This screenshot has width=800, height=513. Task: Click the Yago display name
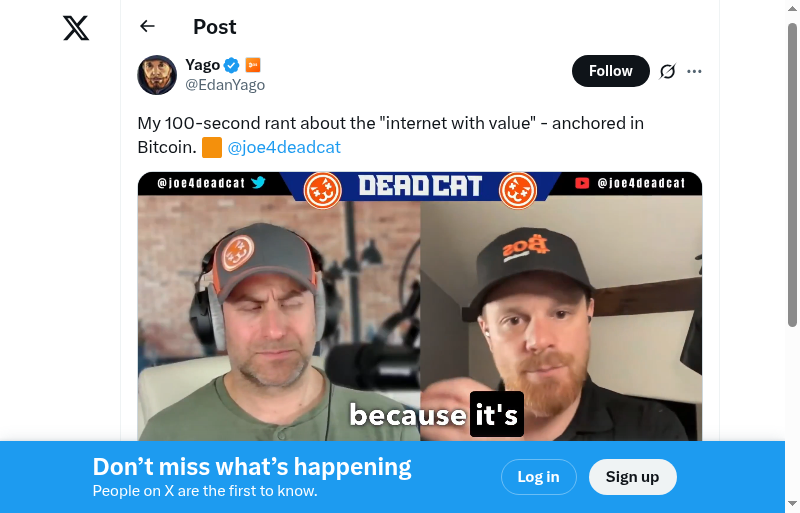203,65
